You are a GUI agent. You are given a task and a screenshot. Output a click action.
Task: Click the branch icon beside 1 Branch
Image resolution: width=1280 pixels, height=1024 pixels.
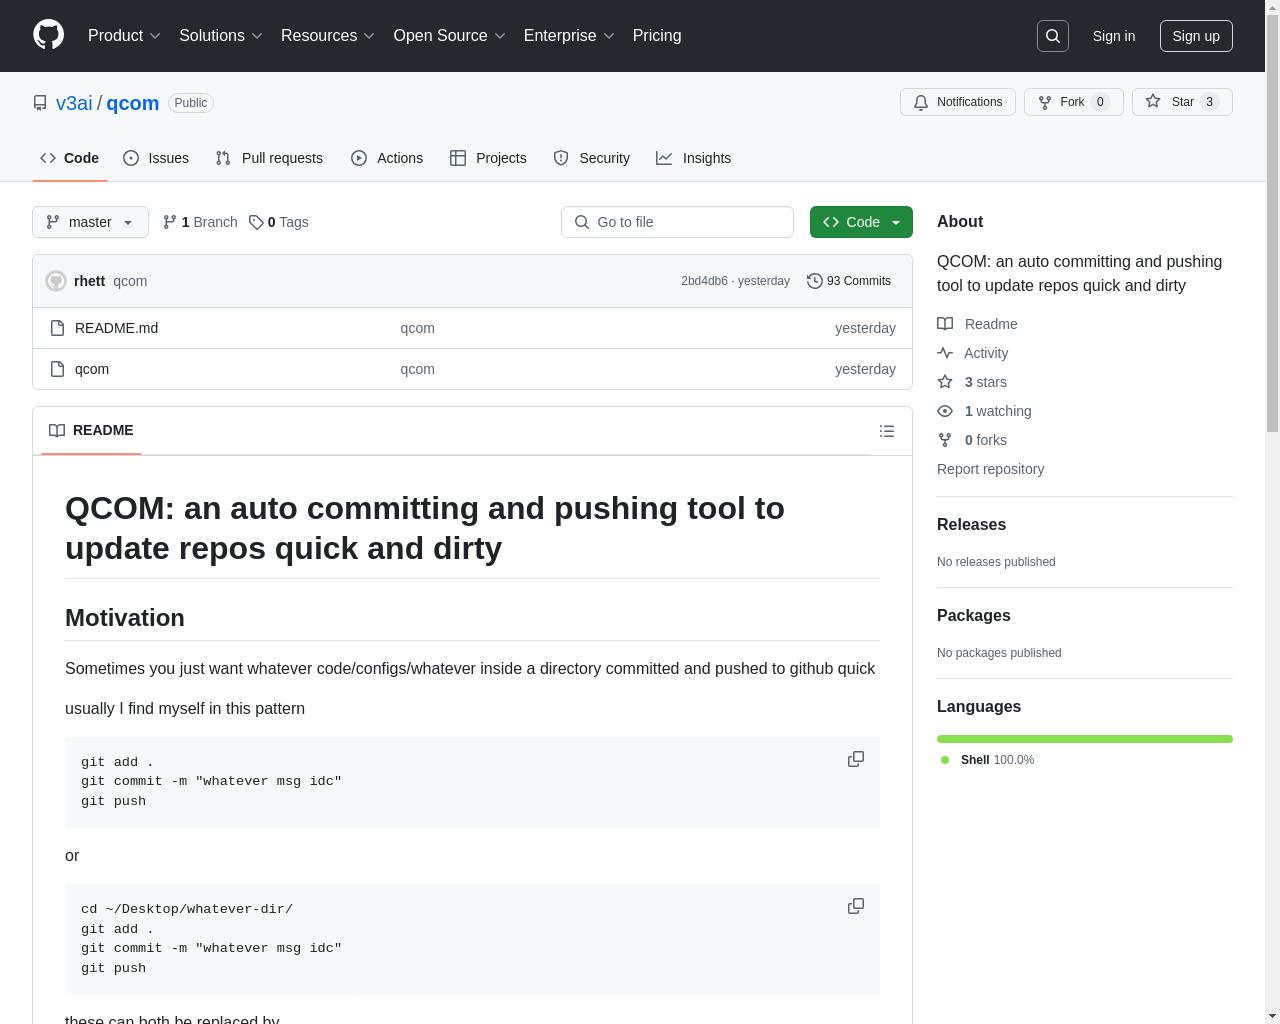[x=170, y=222]
